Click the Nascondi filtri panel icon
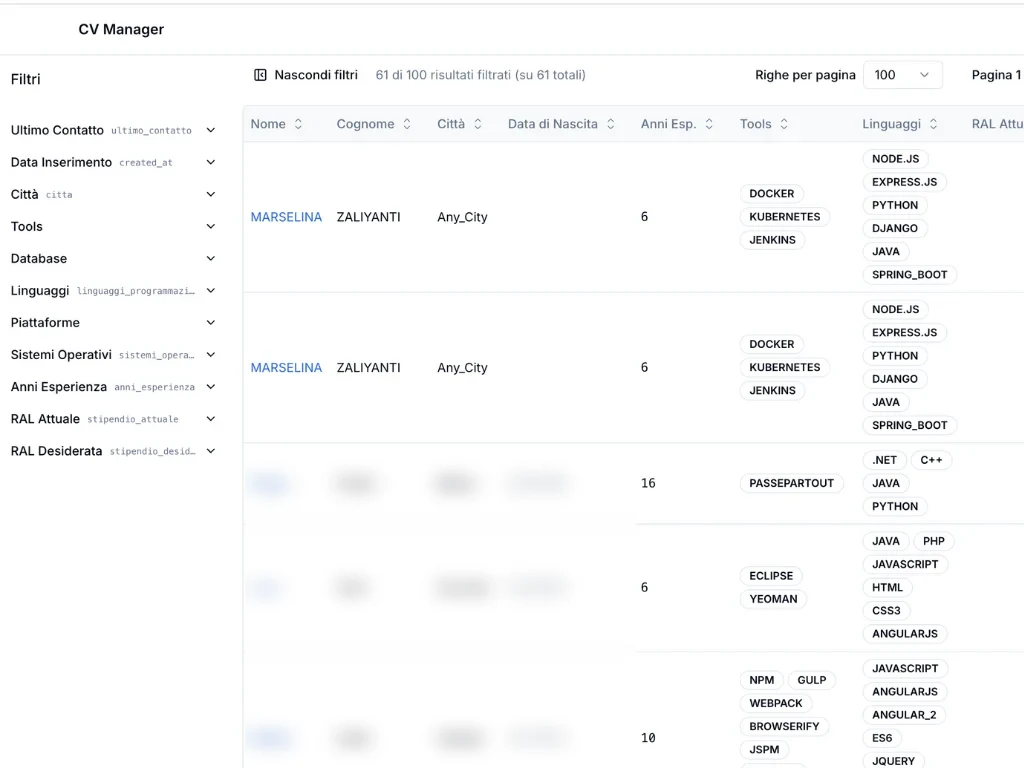This screenshot has width=1024, height=768. point(260,75)
